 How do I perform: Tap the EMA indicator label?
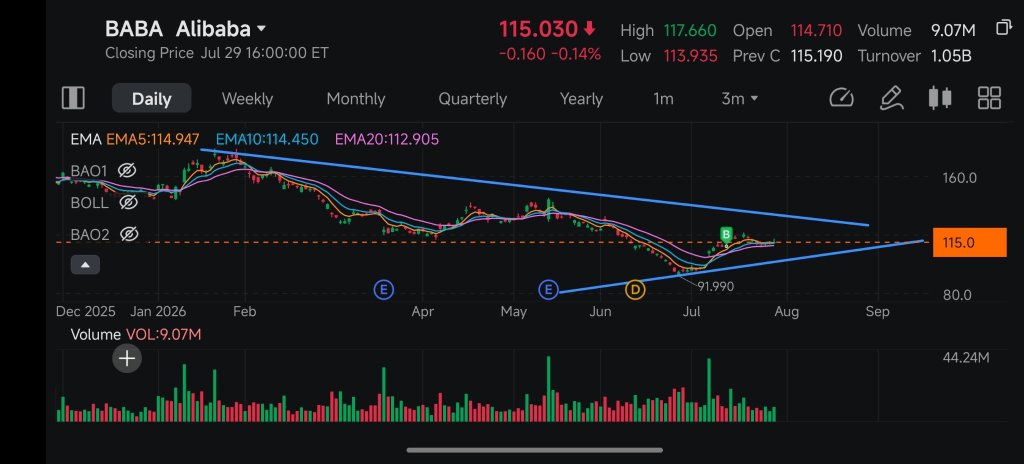pyautogui.click(x=86, y=139)
